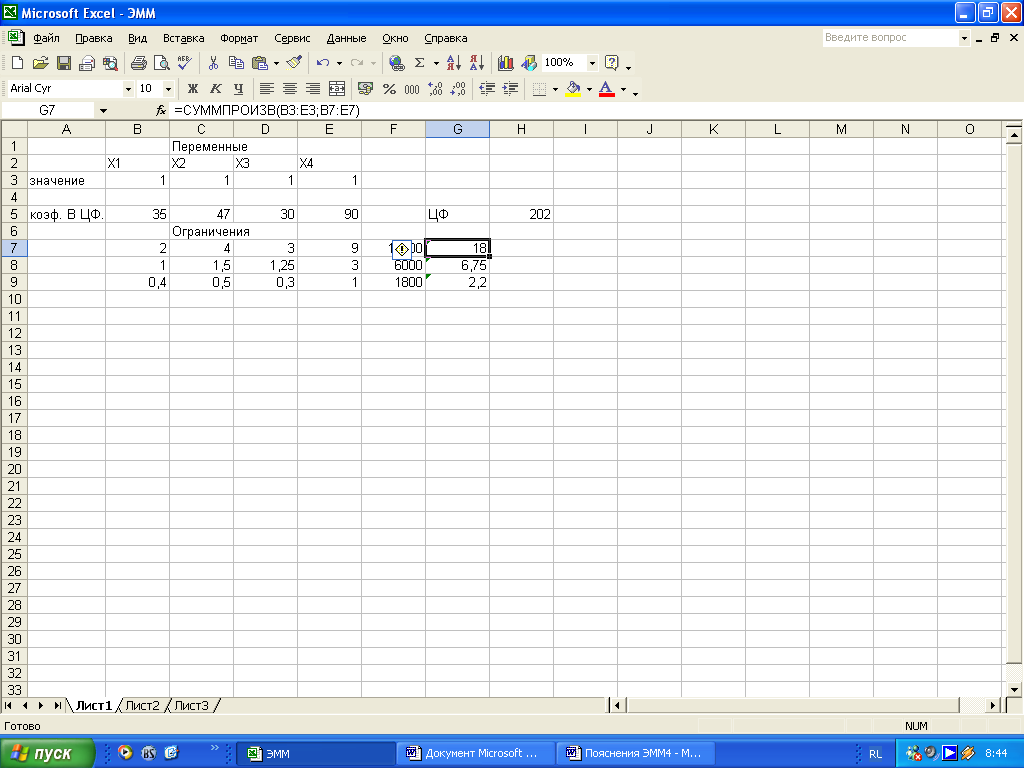1024x768 pixels.
Task: Align cell text right
Action: pyautogui.click(x=313, y=89)
